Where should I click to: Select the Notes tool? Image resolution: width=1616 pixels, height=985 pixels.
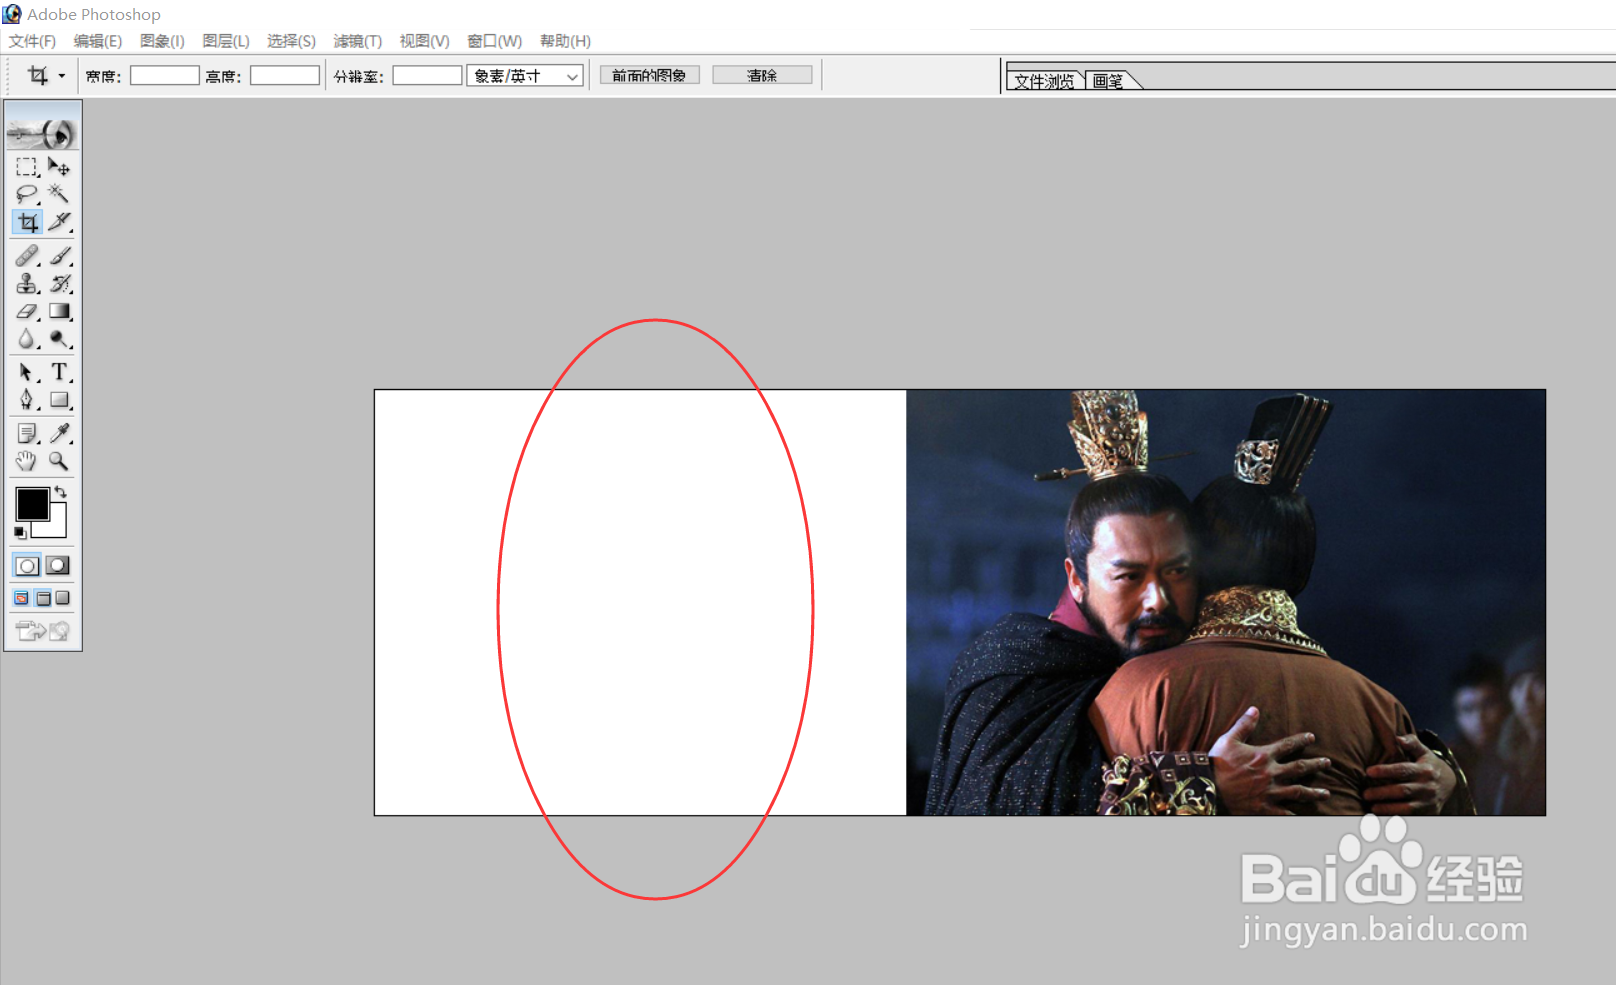pos(27,434)
